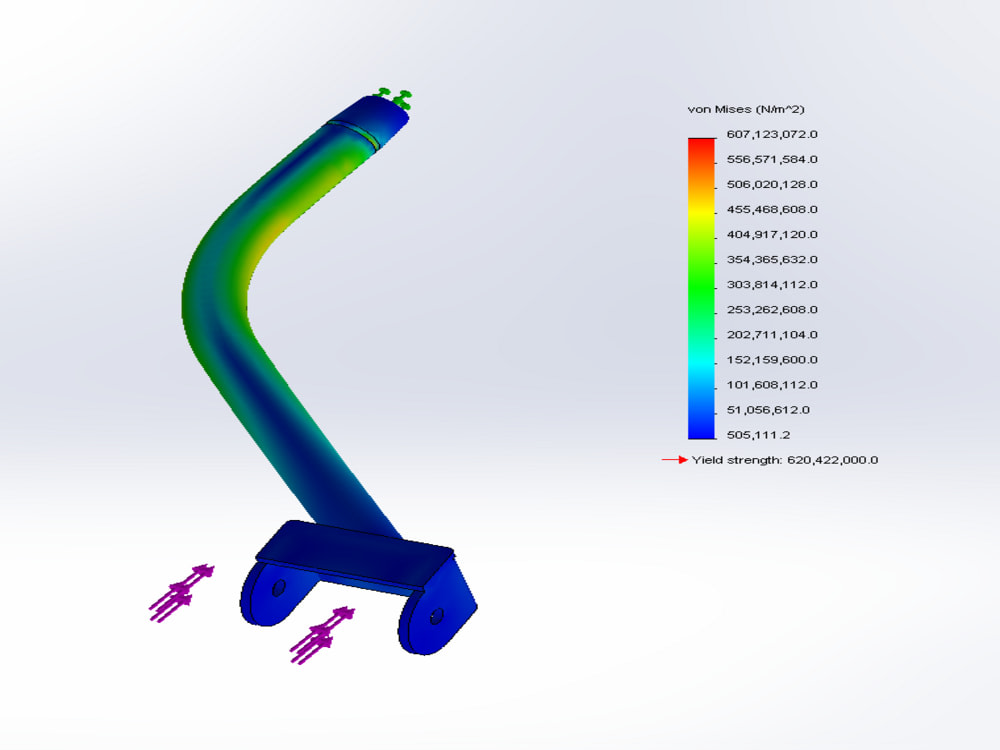Click the legend value 404,917,120.0
Screen dimensions: 1000x750
772,234
